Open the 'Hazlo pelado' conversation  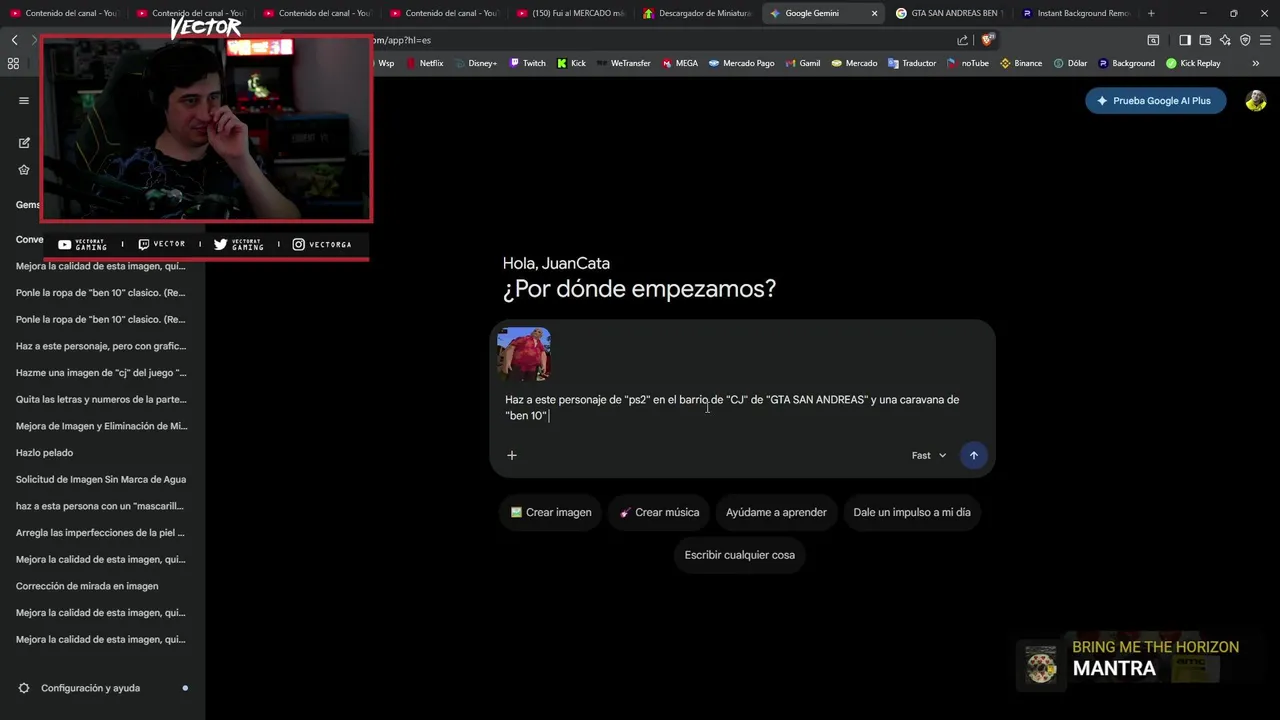pos(45,453)
